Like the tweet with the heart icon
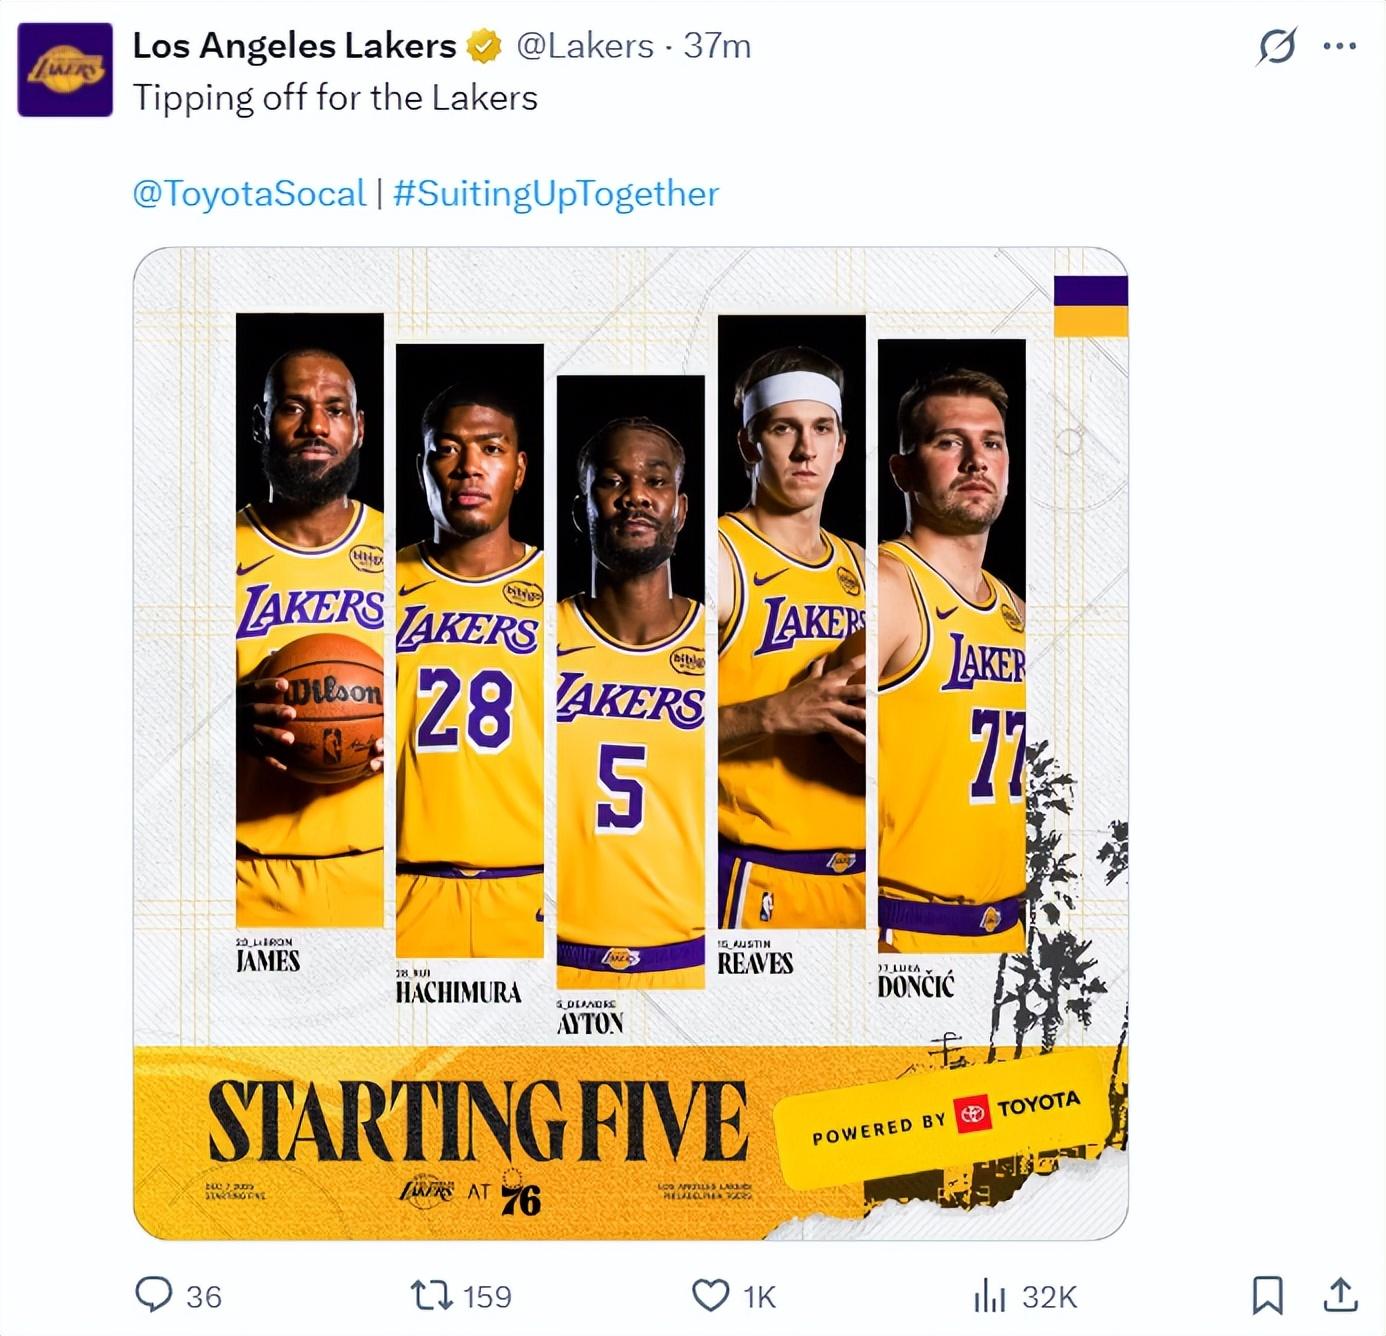 tap(710, 1296)
